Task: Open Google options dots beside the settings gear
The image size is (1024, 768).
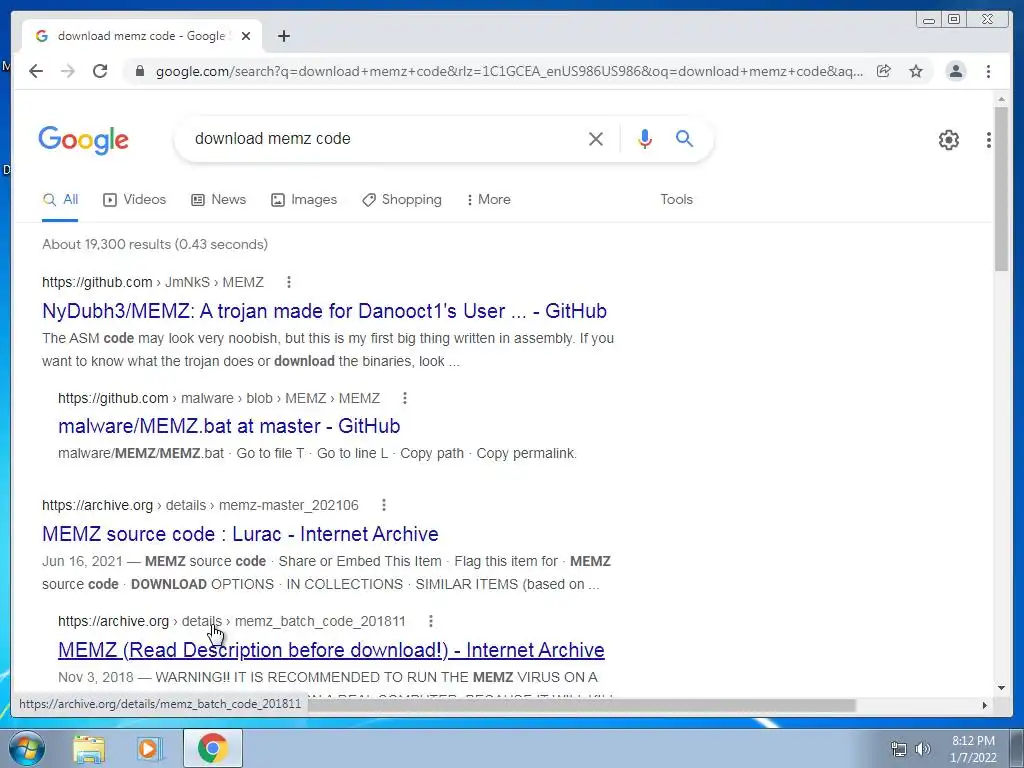Action: (989, 140)
